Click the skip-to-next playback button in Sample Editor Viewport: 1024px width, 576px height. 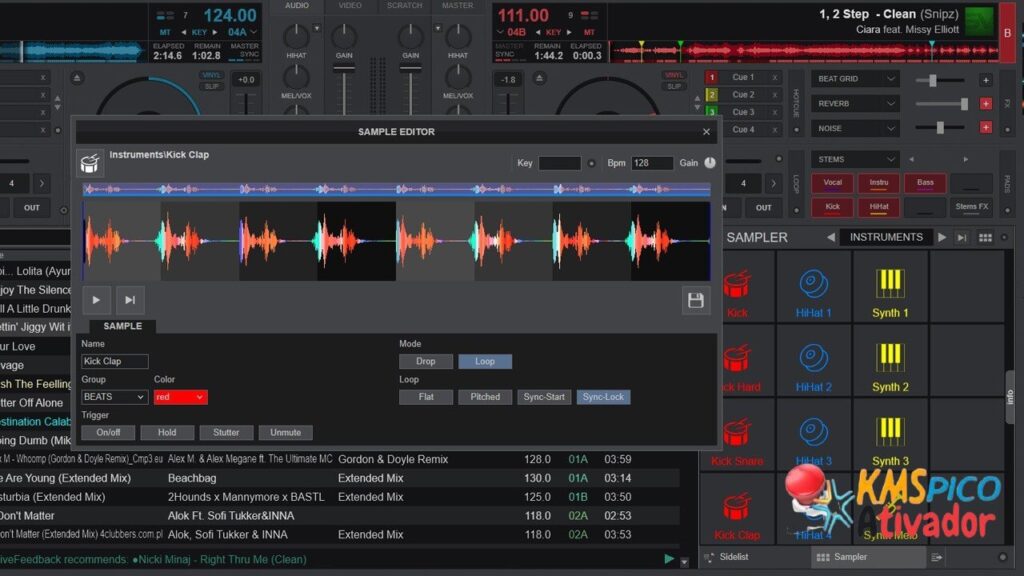click(x=130, y=300)
